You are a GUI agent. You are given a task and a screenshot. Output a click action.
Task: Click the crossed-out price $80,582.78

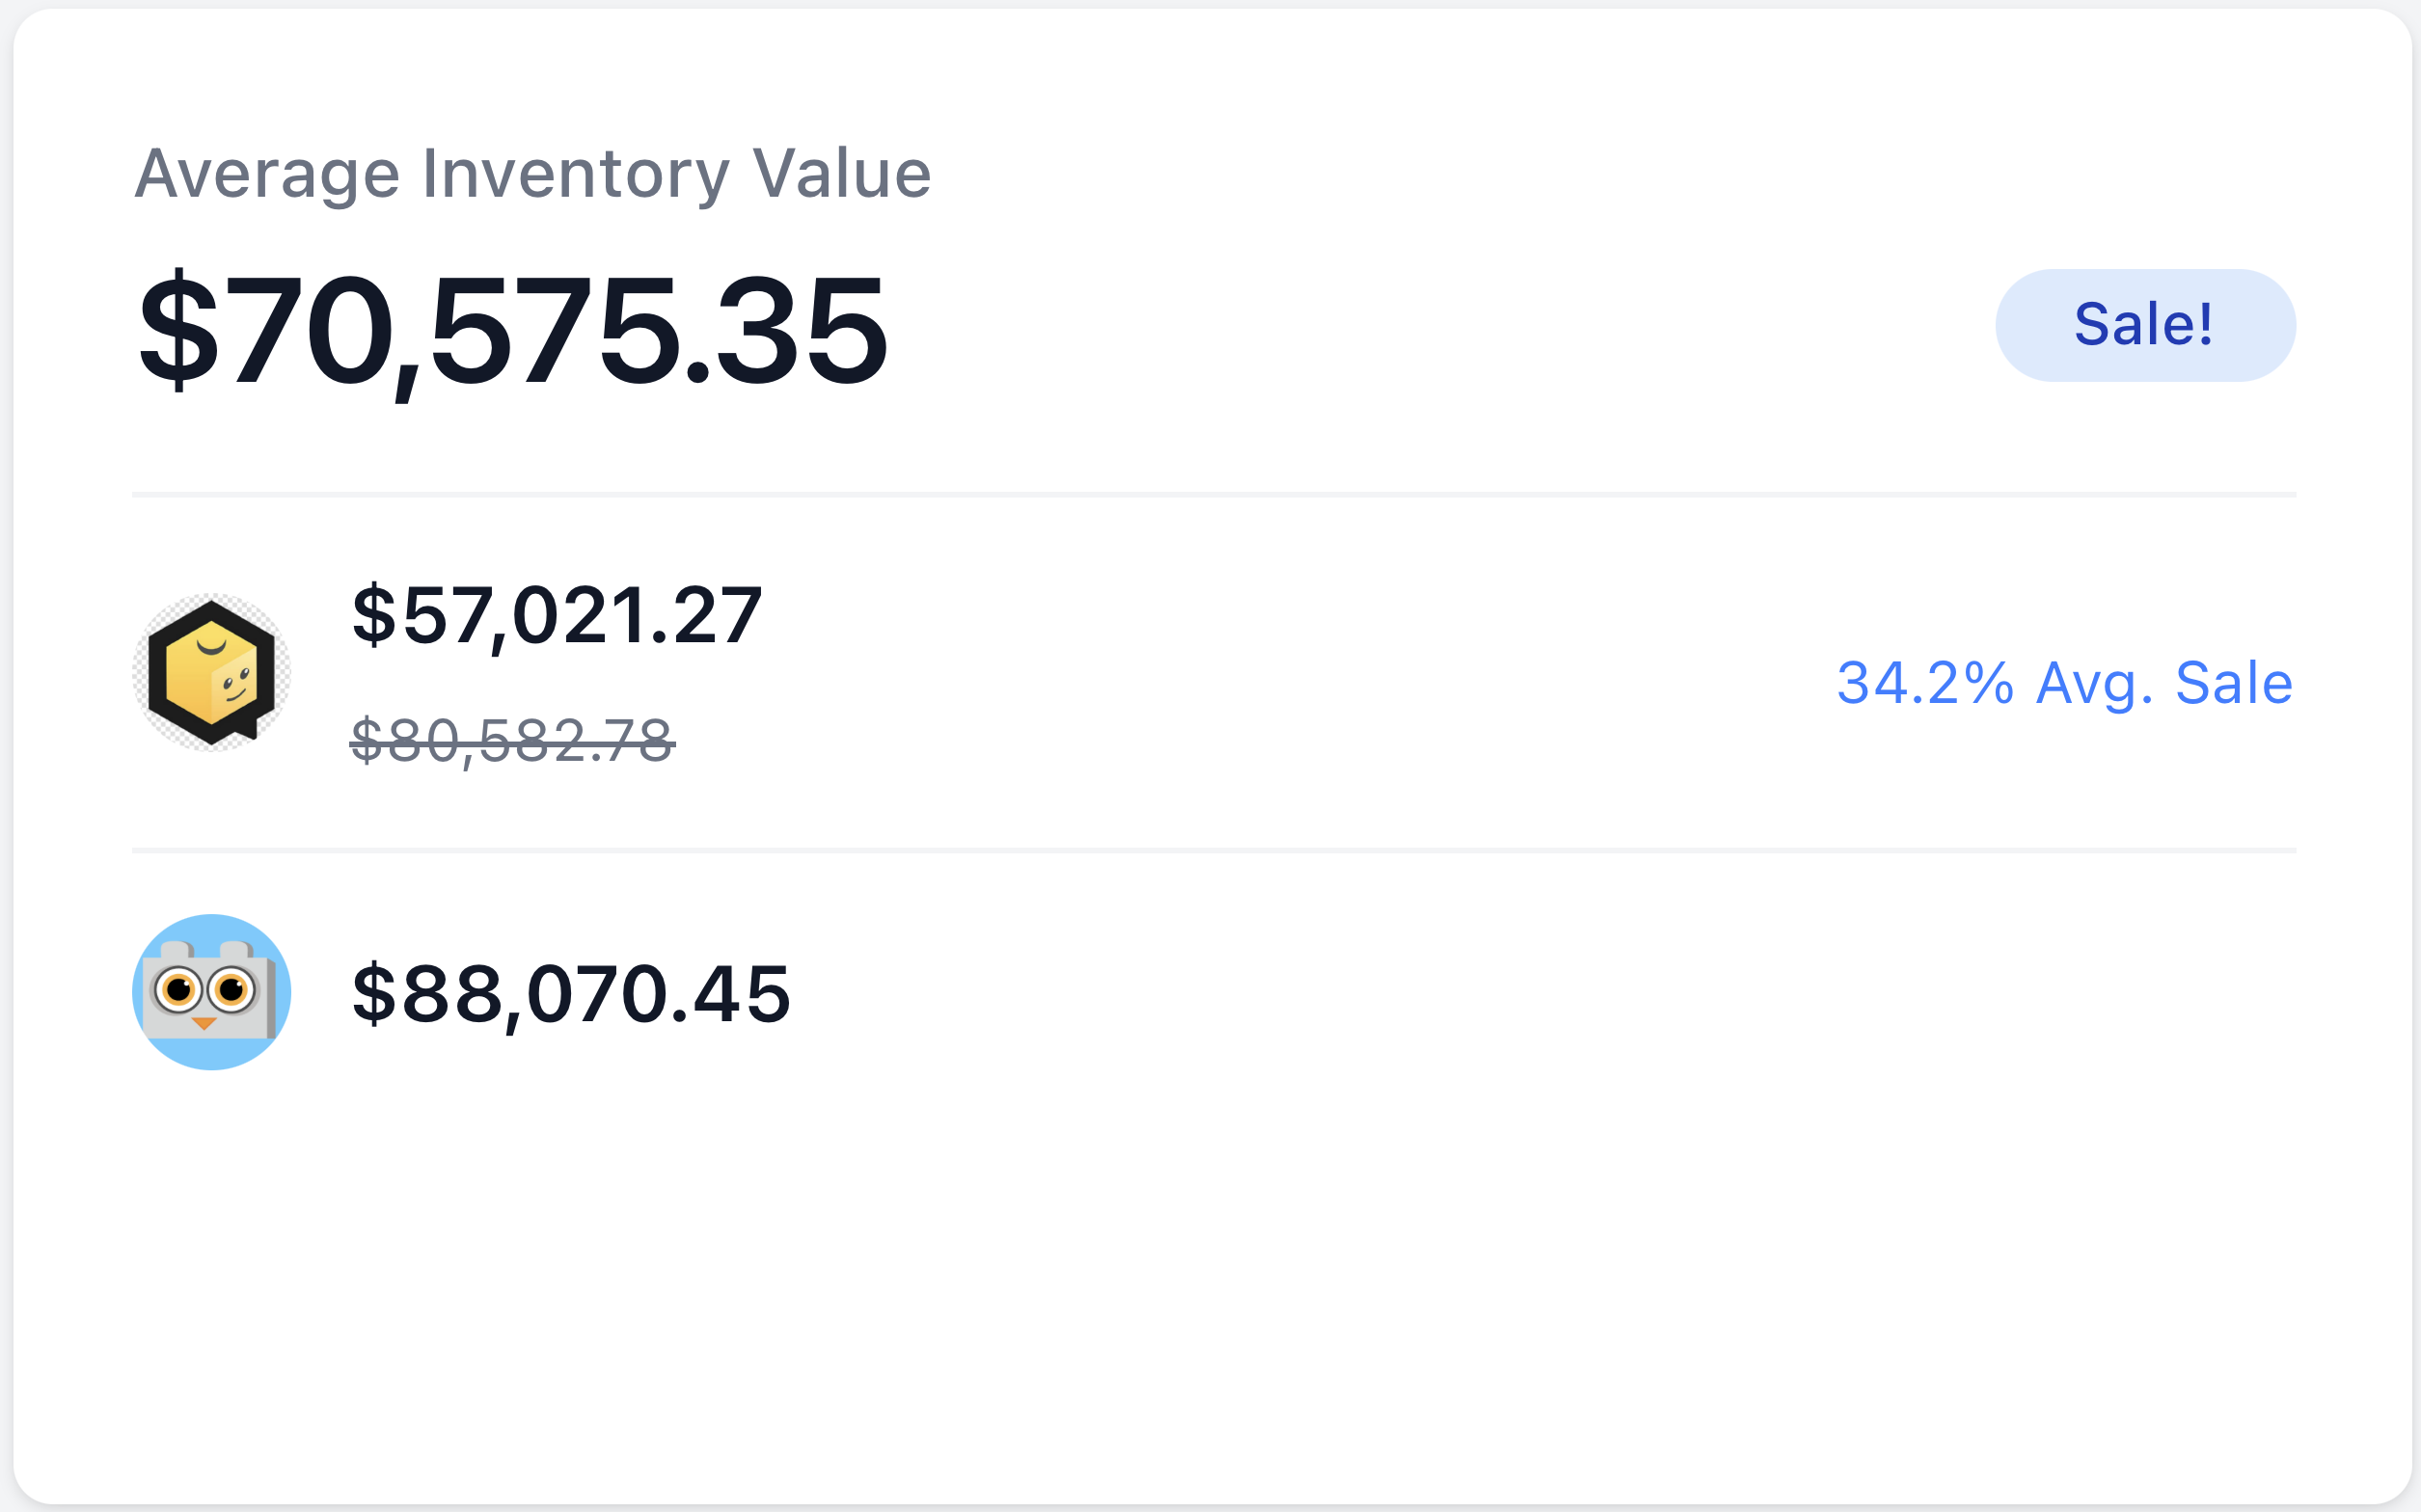(x=512, y=741)
